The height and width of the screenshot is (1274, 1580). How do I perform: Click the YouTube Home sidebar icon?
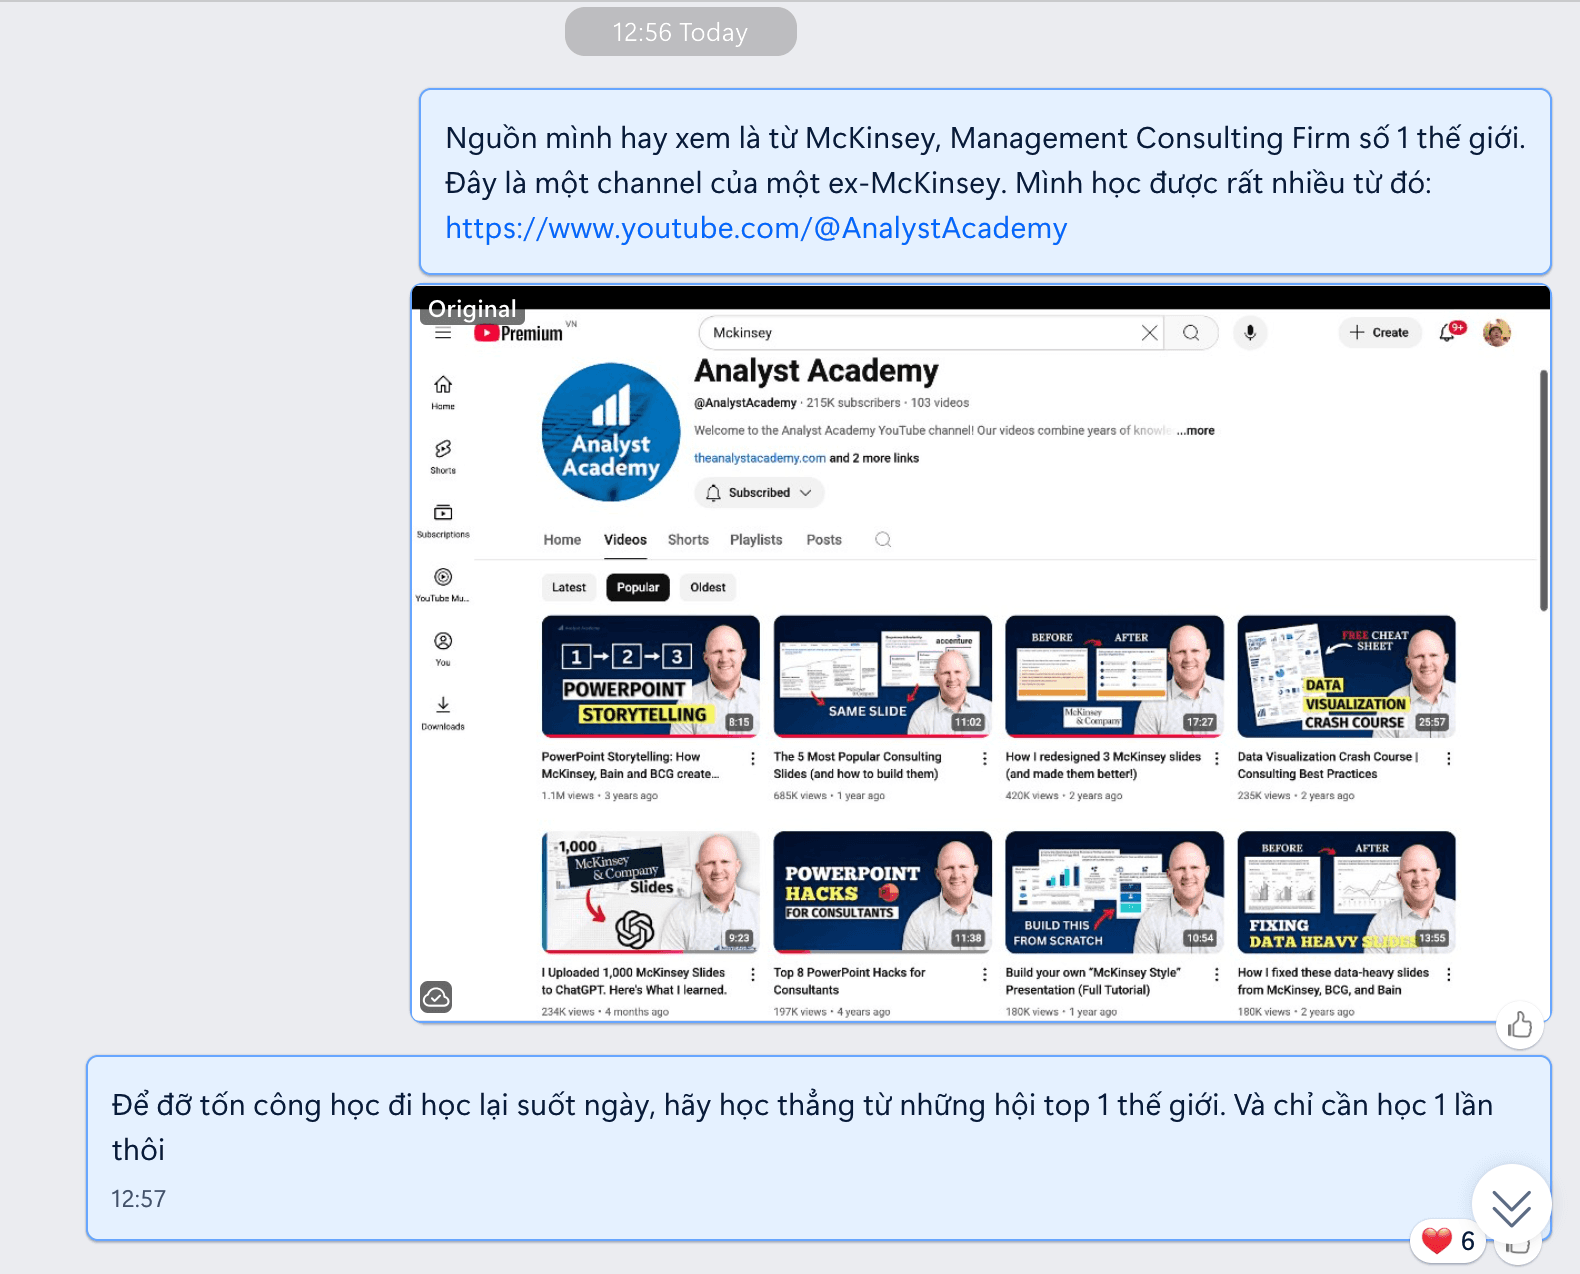[443, 391]
